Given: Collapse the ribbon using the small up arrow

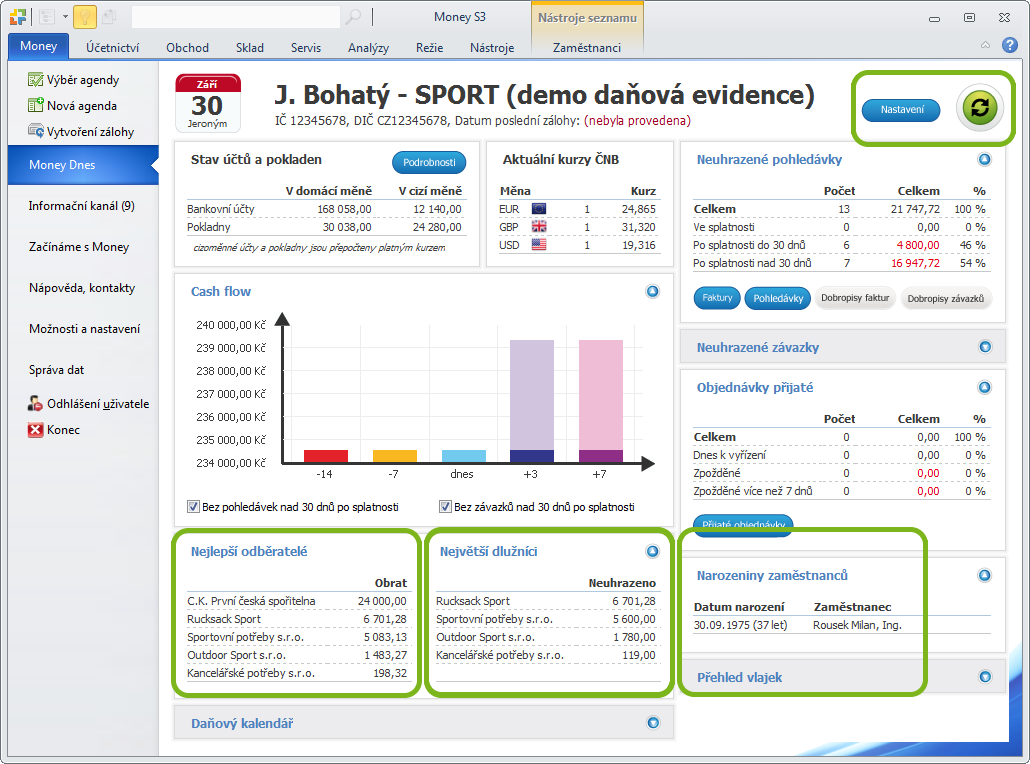Looking at the screenshot, I should (985, 45).
